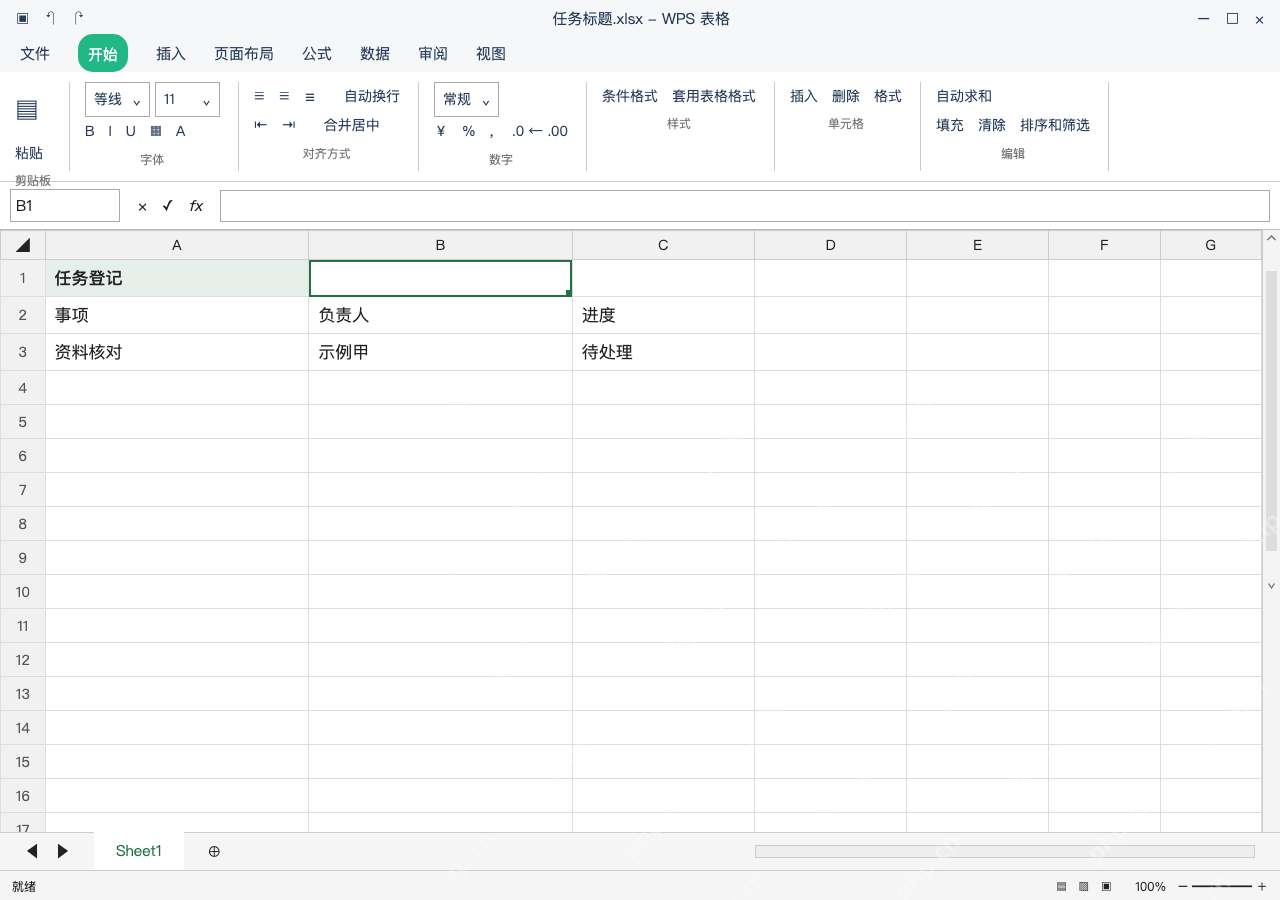Increase indent icon

[289, 125]
